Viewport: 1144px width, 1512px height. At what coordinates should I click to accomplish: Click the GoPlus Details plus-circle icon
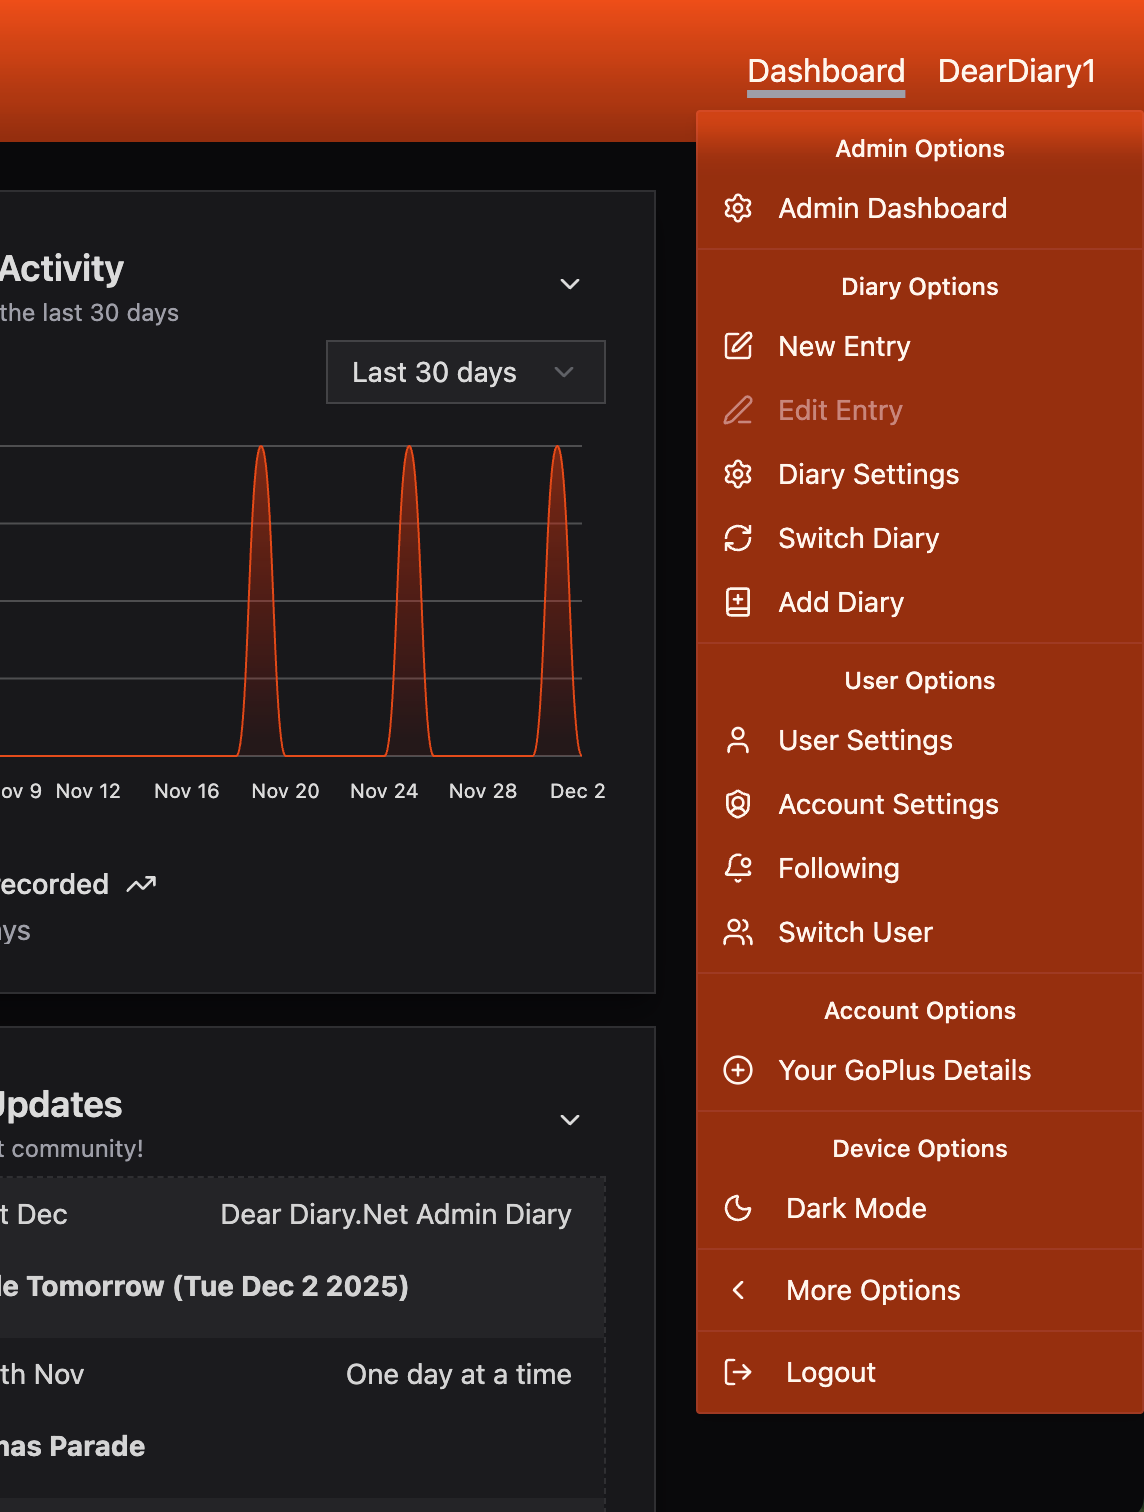[x=738, y=1070]
